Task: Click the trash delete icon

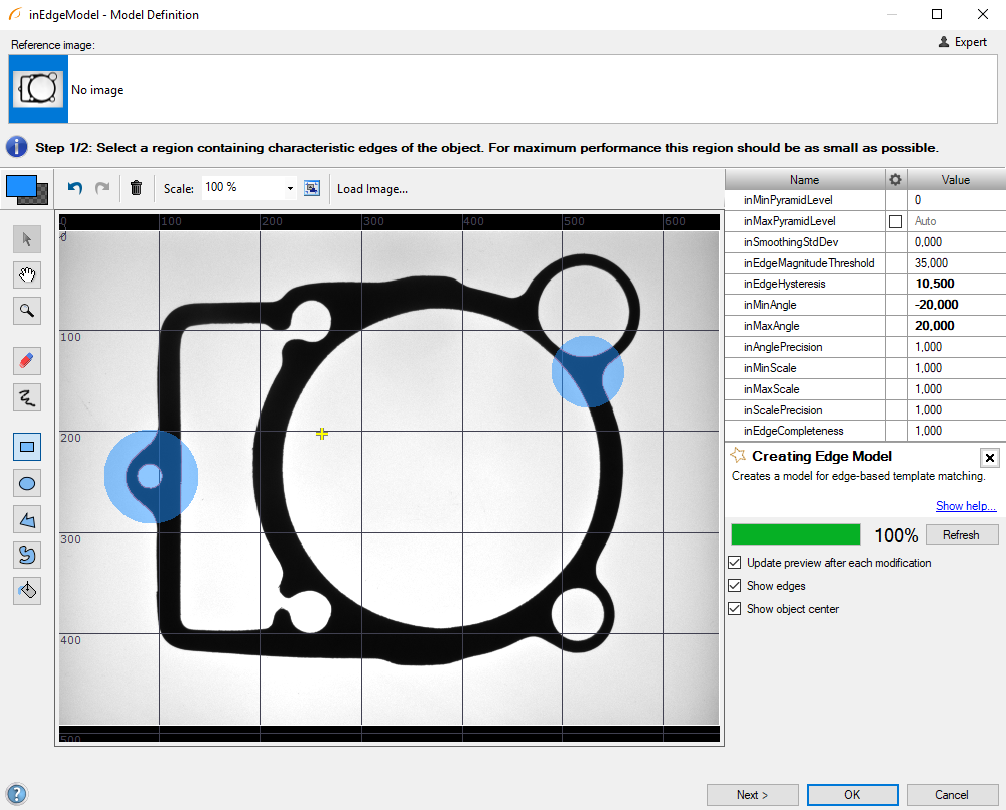Action: (137, 188)
